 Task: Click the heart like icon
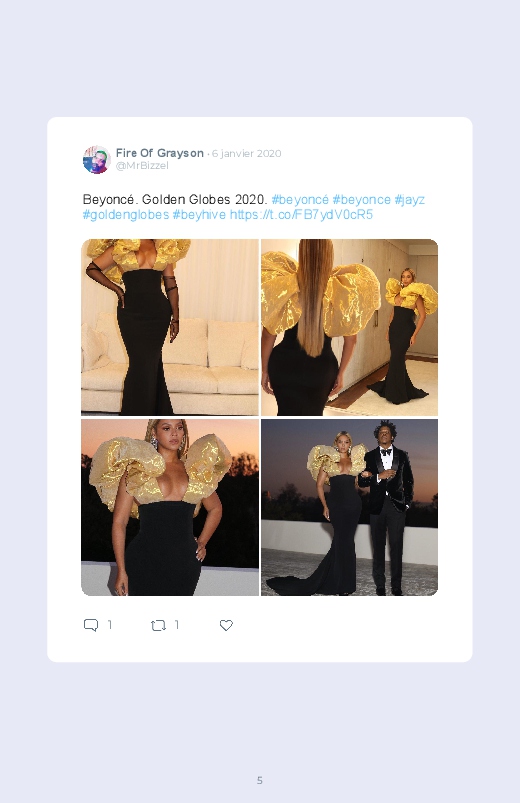coord(226,625)
